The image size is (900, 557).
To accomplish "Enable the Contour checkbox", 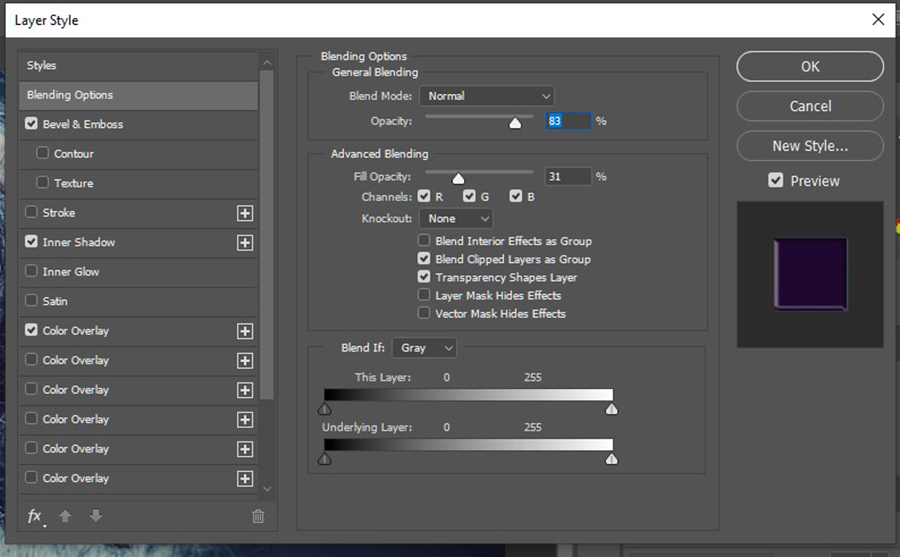I will (x=43, y=154).
